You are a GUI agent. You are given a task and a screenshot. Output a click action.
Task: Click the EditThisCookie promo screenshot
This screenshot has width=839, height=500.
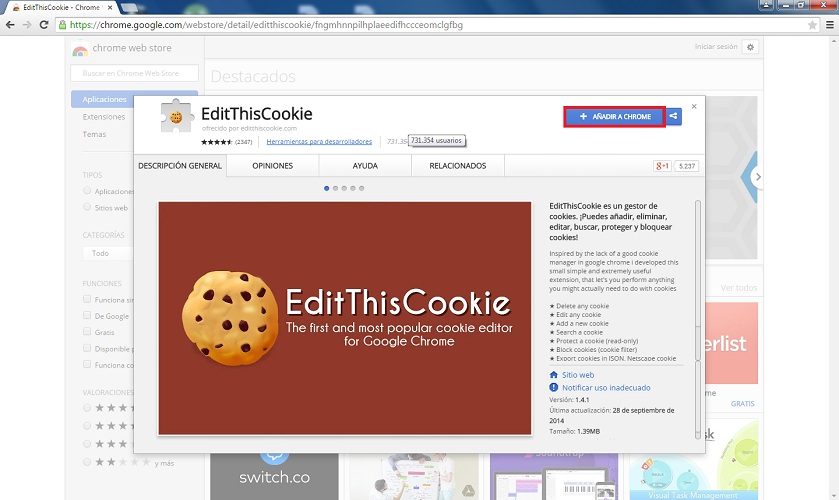[x=345, y=318]
